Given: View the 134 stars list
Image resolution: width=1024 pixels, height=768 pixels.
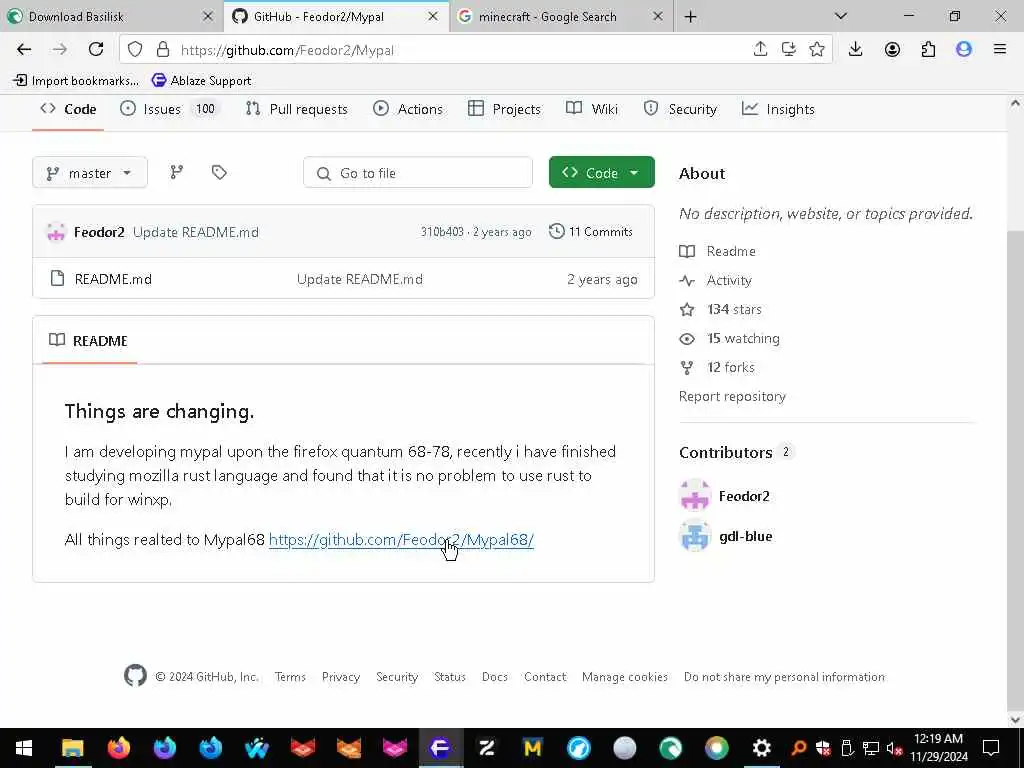Looking at the screenshot, I should 734,309.
